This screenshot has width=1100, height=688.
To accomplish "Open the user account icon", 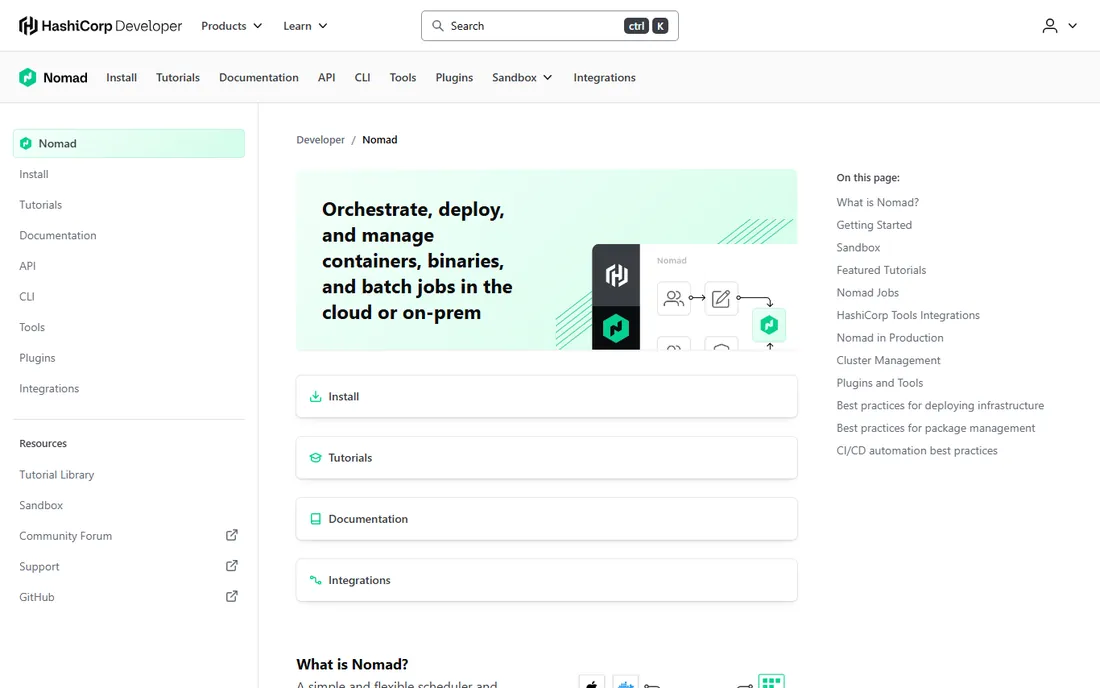I will point(1049,26).
